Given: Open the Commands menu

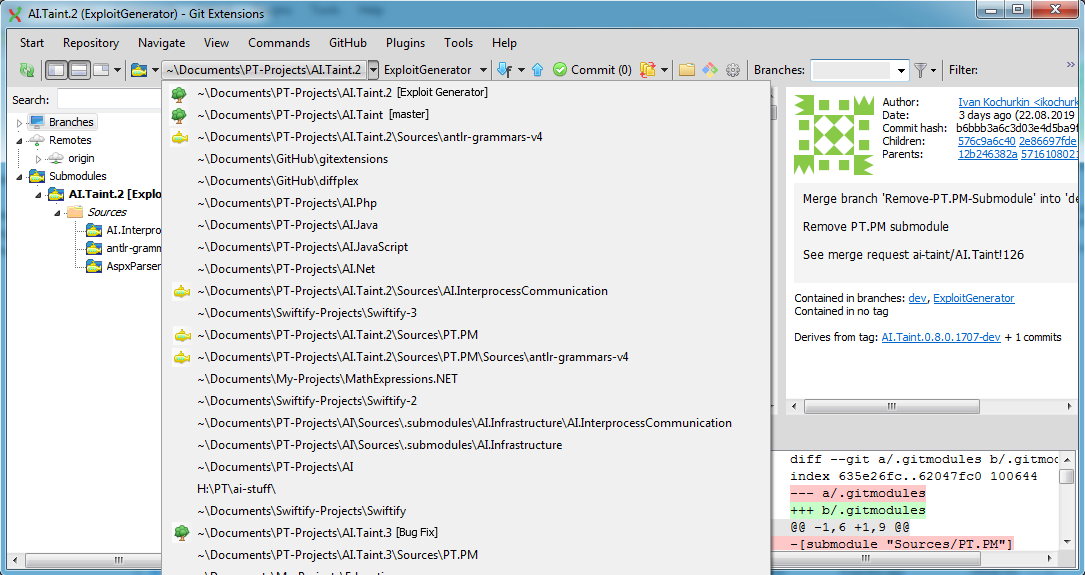Looking at the screenshot, I should pos(279,43).
